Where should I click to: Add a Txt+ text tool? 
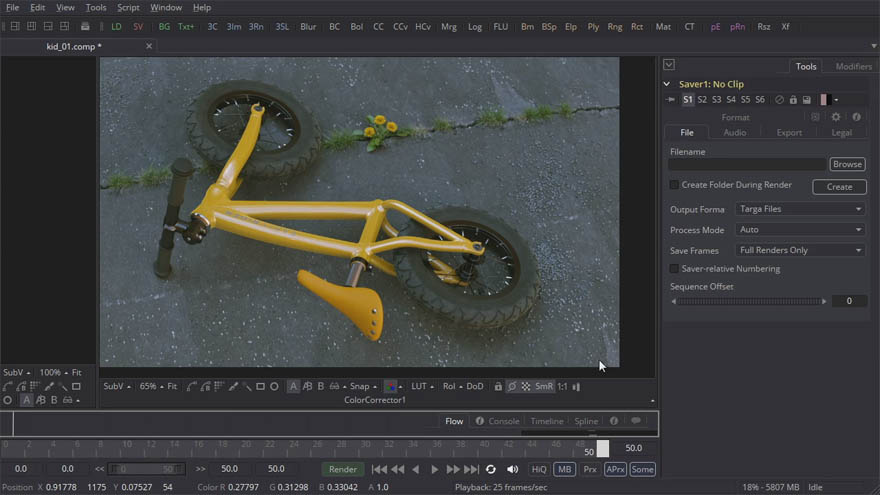pyautogui.click(x=186, y=26)
